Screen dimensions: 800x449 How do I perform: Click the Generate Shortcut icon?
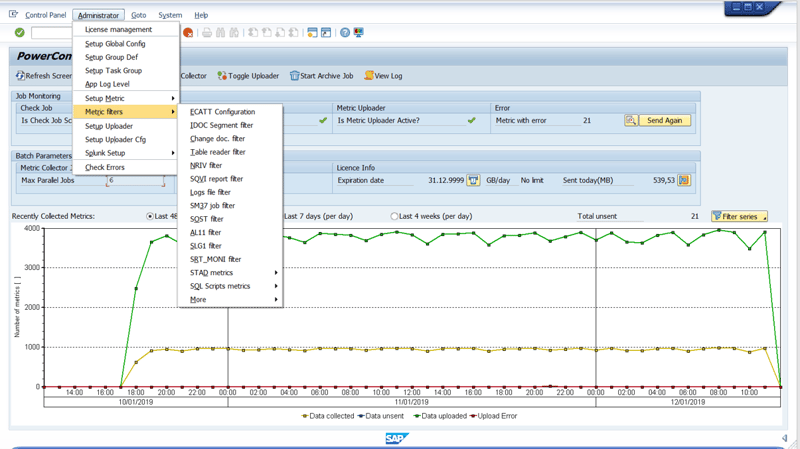click(x=326, y=33)
